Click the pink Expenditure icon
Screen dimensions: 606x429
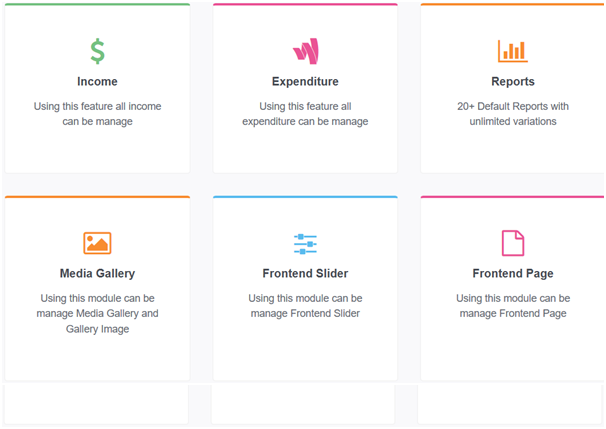point(305,51)
